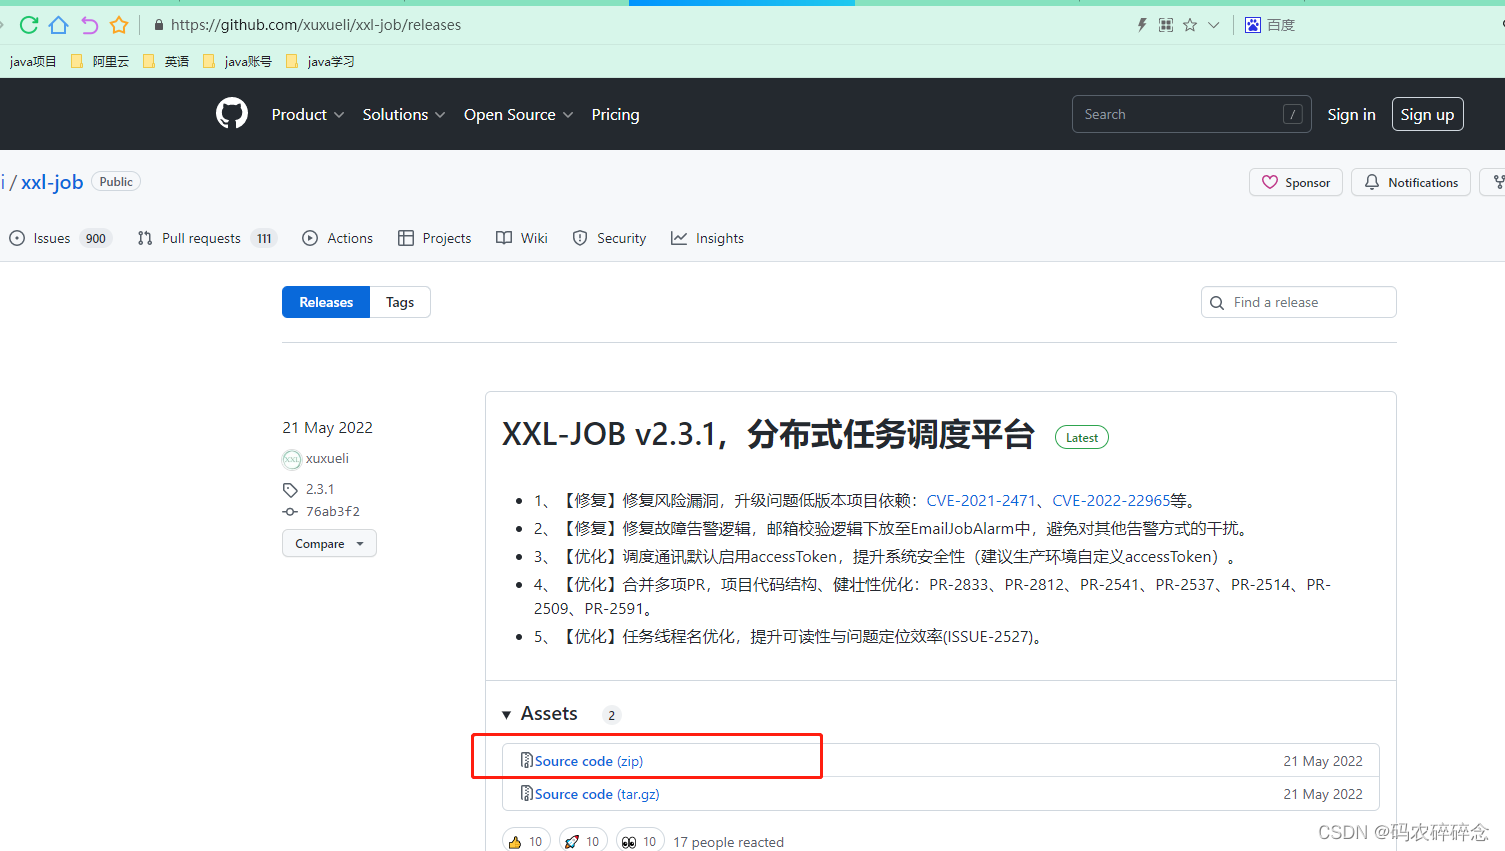Open the Insights tab
Viewport: 1505px width, 851px height.
(707, 238)
